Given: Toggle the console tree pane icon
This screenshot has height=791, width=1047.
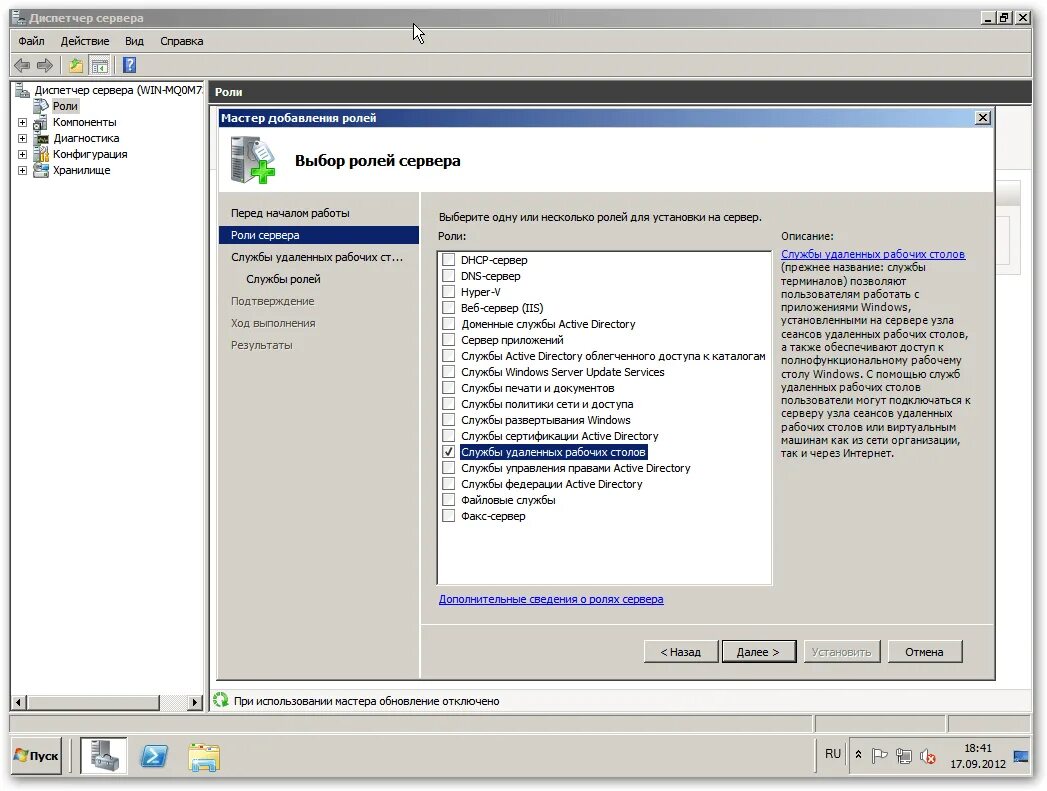Looking at the screenshot, I should pyautogui.click(x=99, y=65).
